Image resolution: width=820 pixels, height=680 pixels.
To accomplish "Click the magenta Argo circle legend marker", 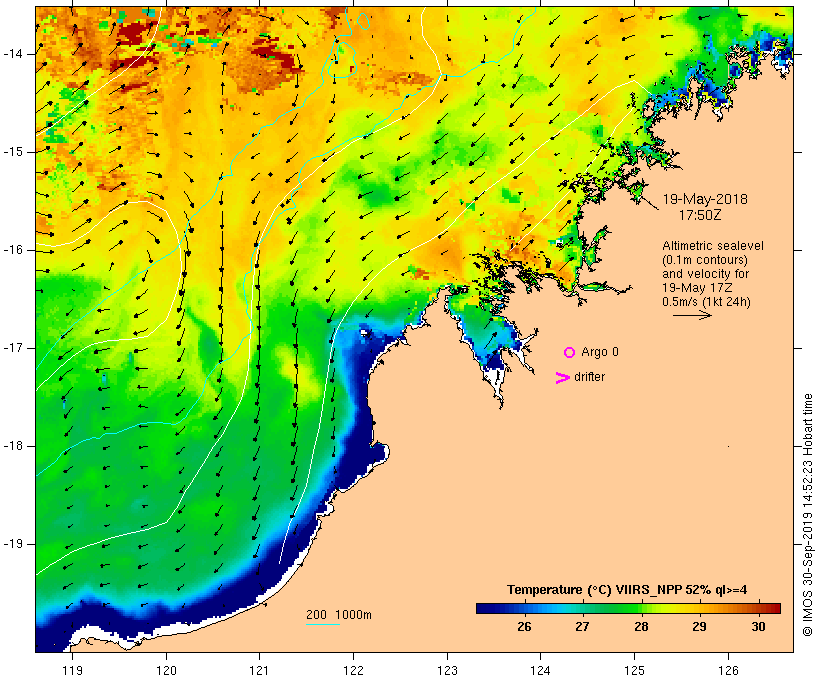I will pyautogui.click(x=570, y=353).
